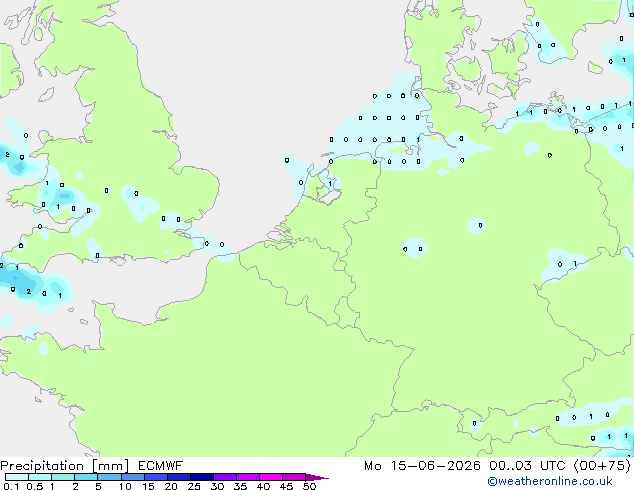634x490 pixels.
Task: Click the '25' legend scale label
Action: click(194, 486)
